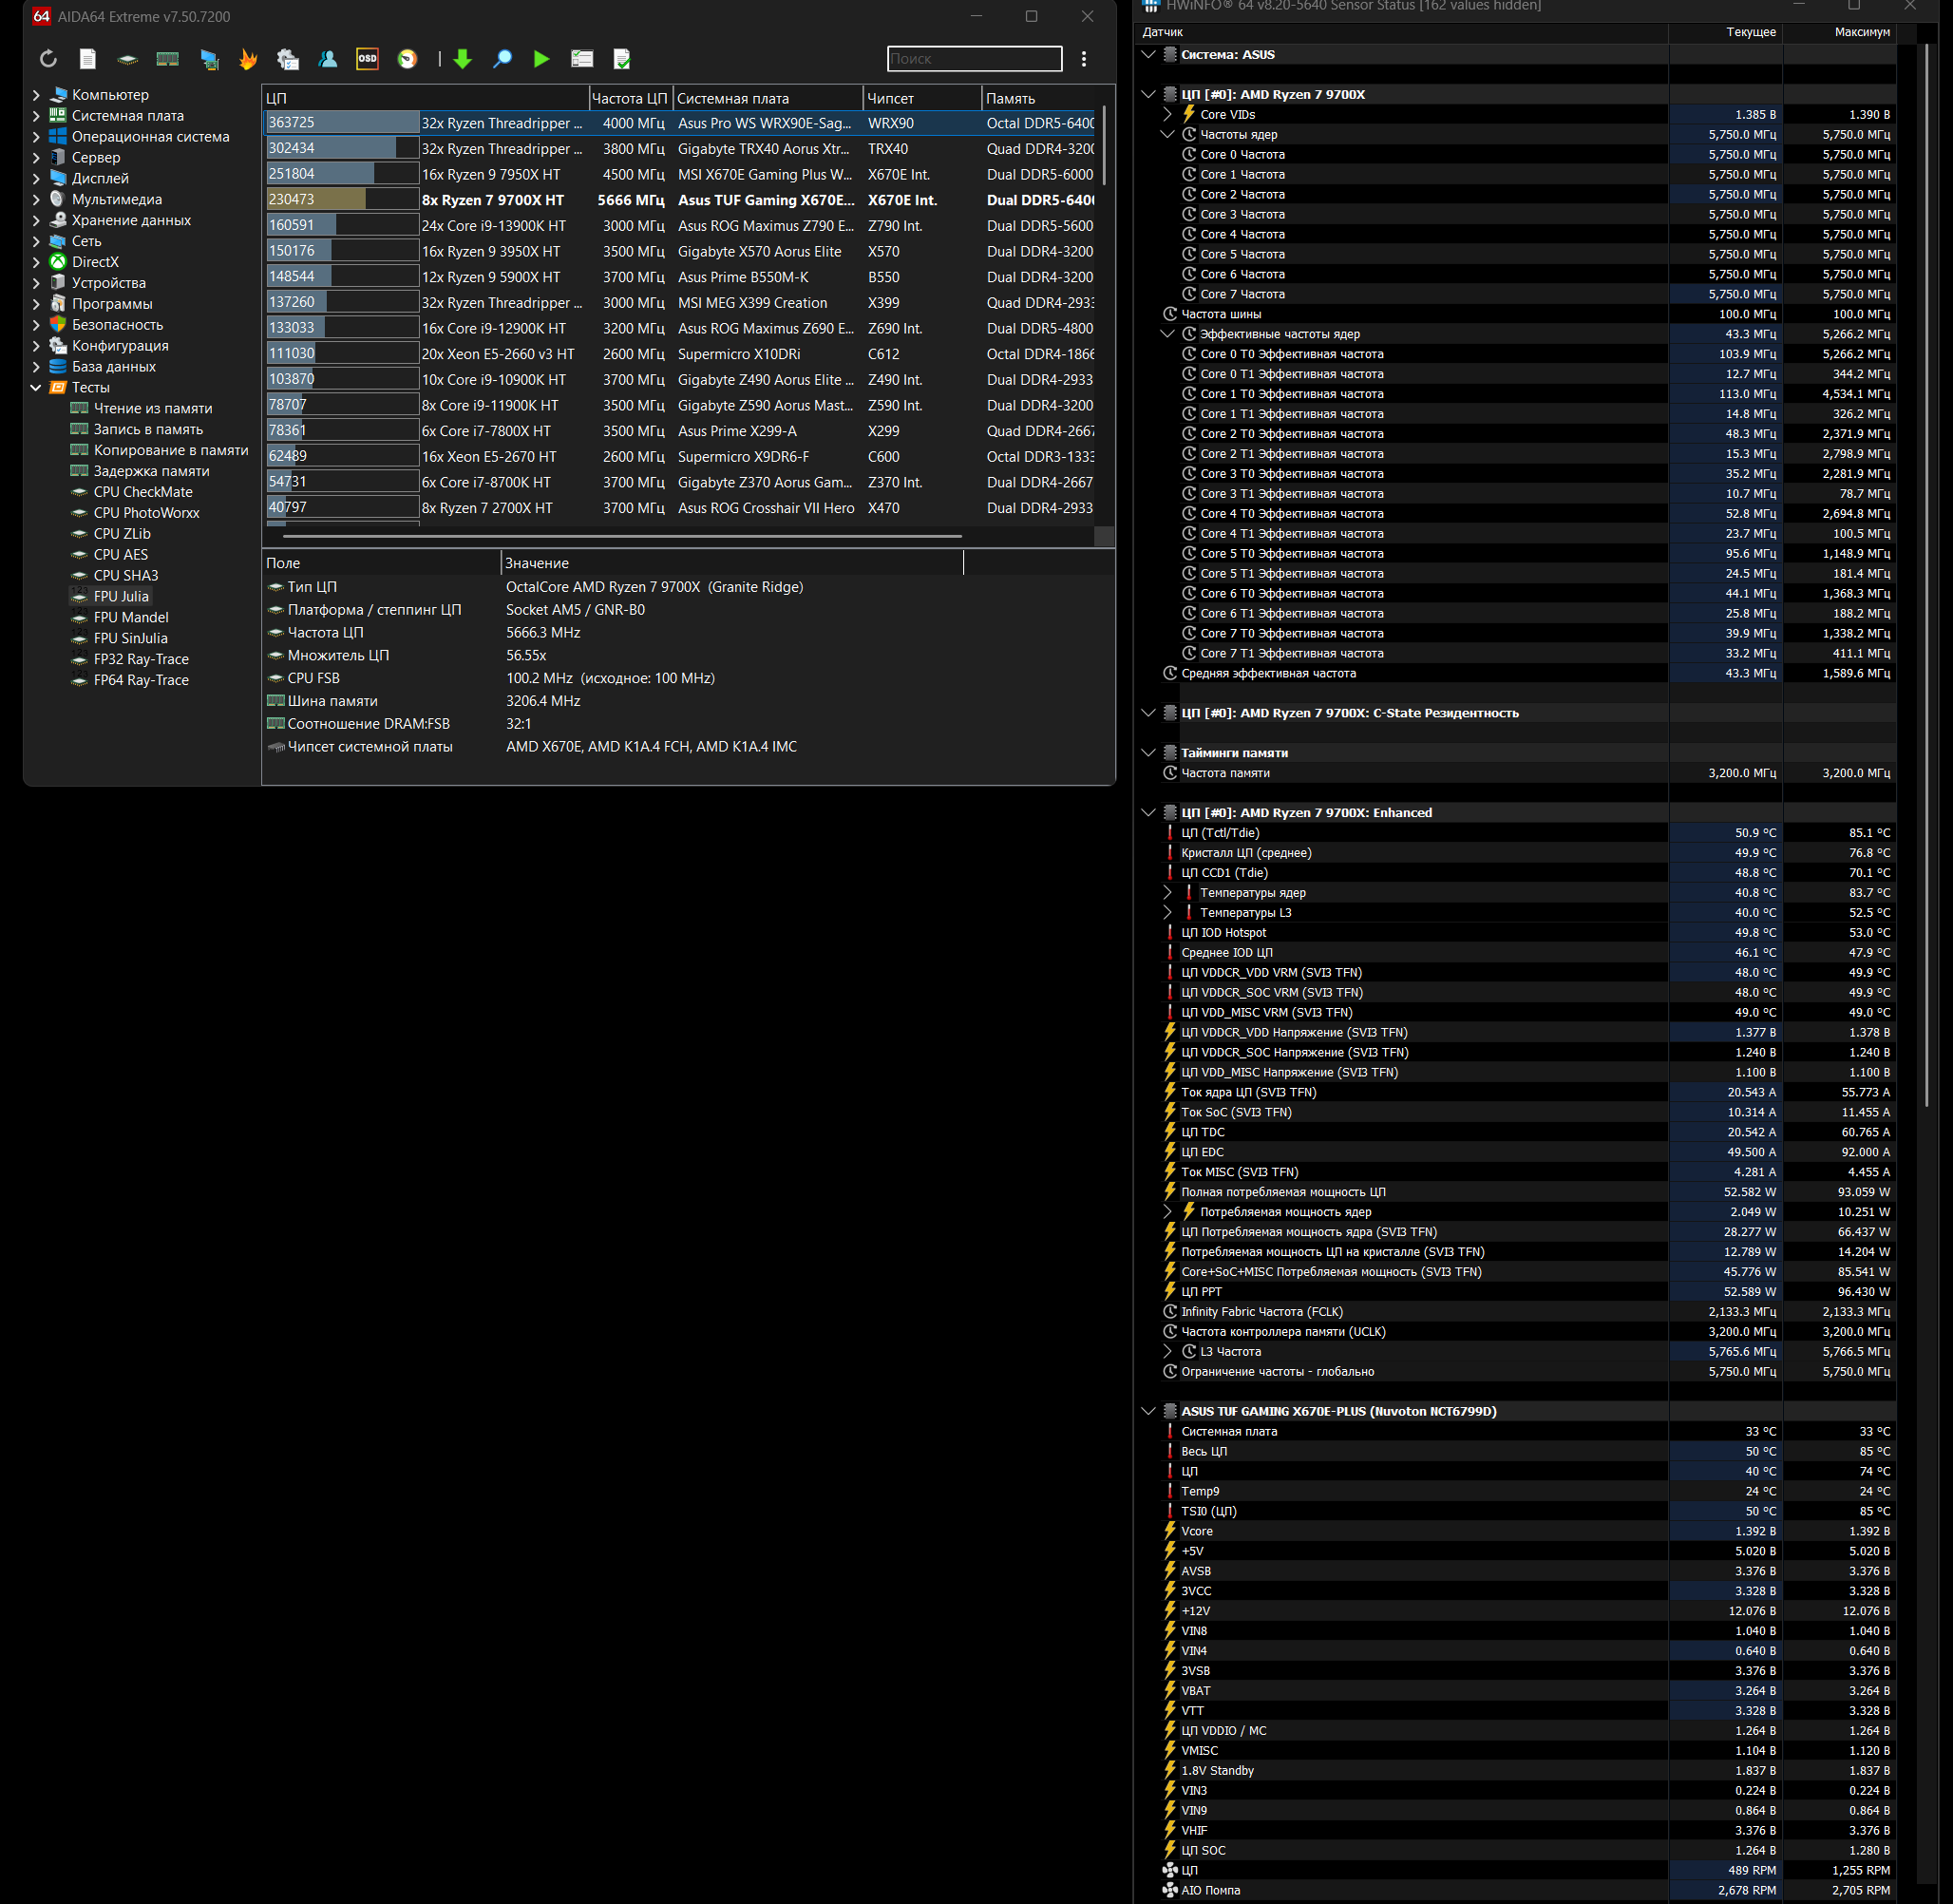This screenshot has height=1904, width=1953.
Task: Open the report page icon
Action: tap(88, 59)
